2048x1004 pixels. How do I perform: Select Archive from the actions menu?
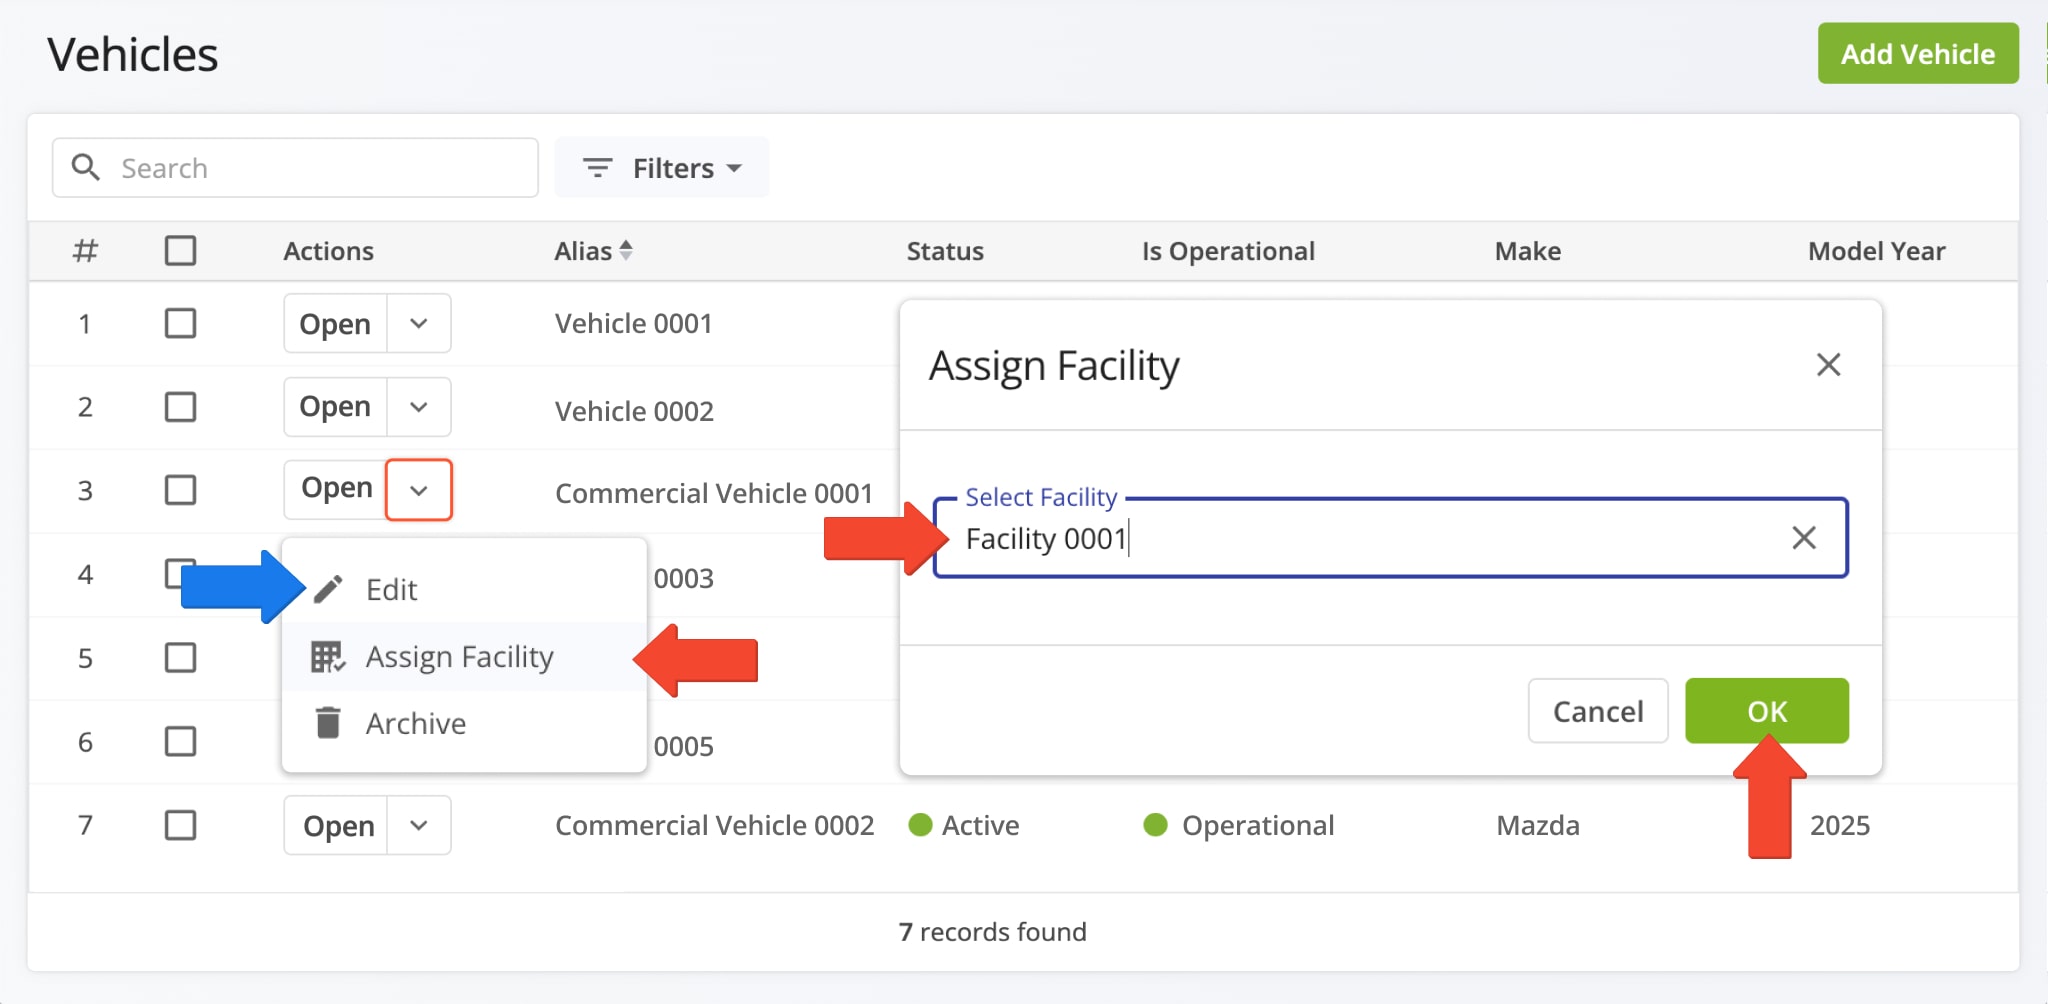coord(415,723)
